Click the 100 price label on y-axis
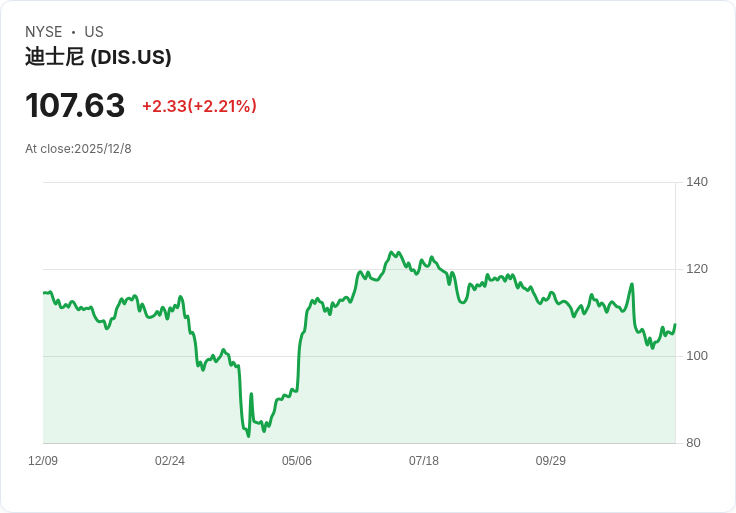This screenshot has width=736, height=513. pos(697,356)
